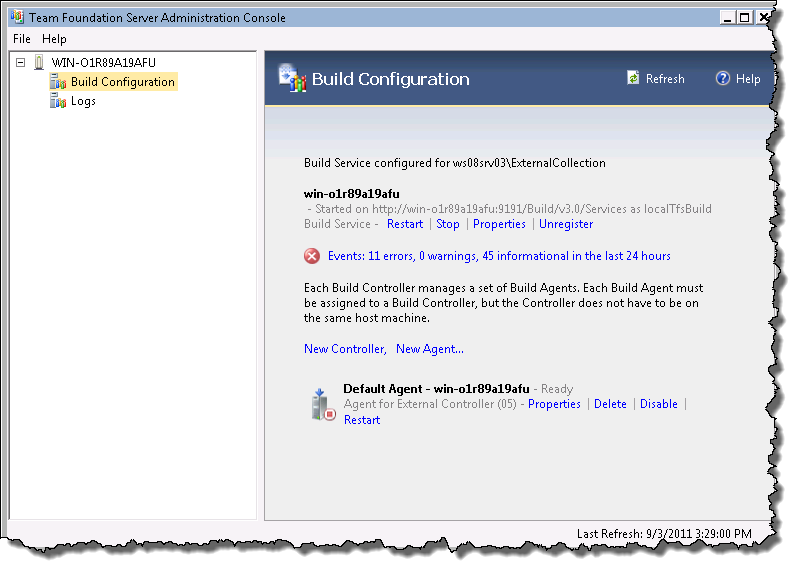Image resolution: width=798 pixels, height=569 pixels.
Task: Click the Logs tree node icon
Action: pos(58,101)
